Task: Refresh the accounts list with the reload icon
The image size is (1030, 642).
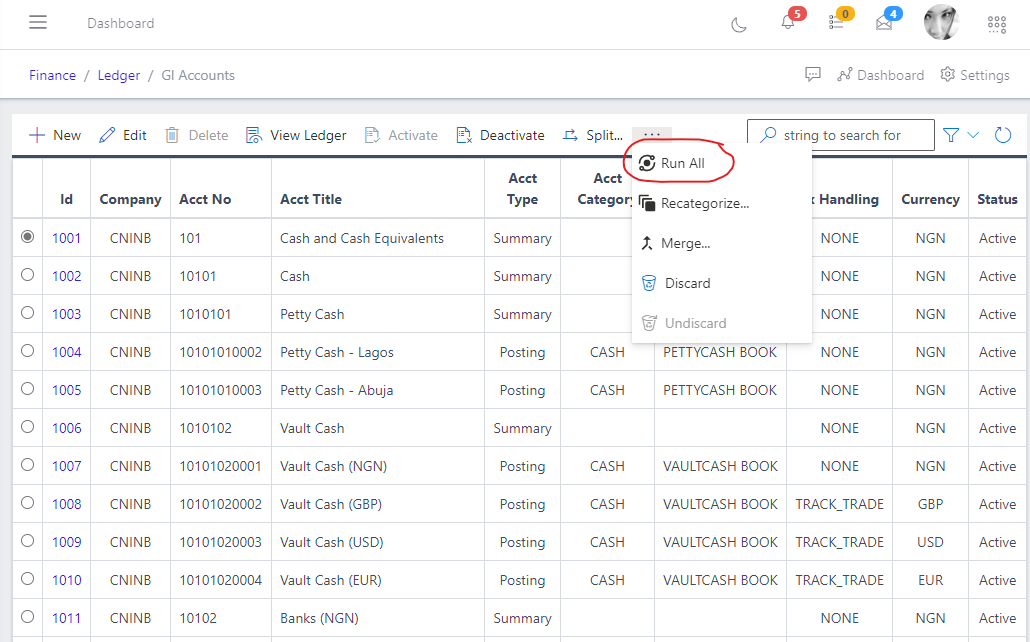Action: (1002, 133)
